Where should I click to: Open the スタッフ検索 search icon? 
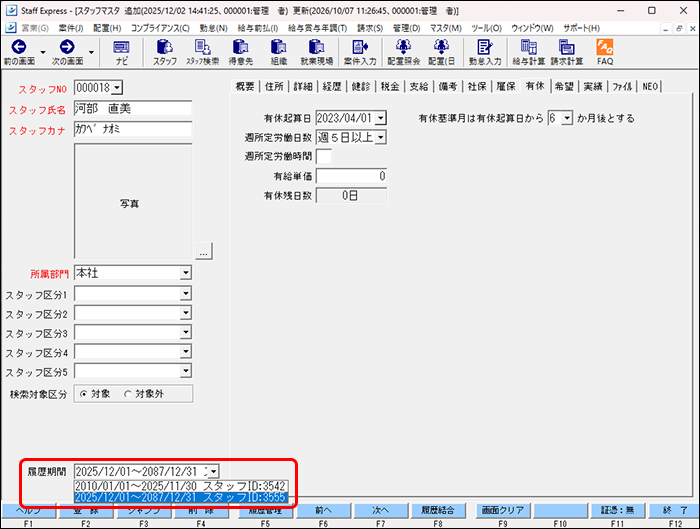[x=203, y=53]
